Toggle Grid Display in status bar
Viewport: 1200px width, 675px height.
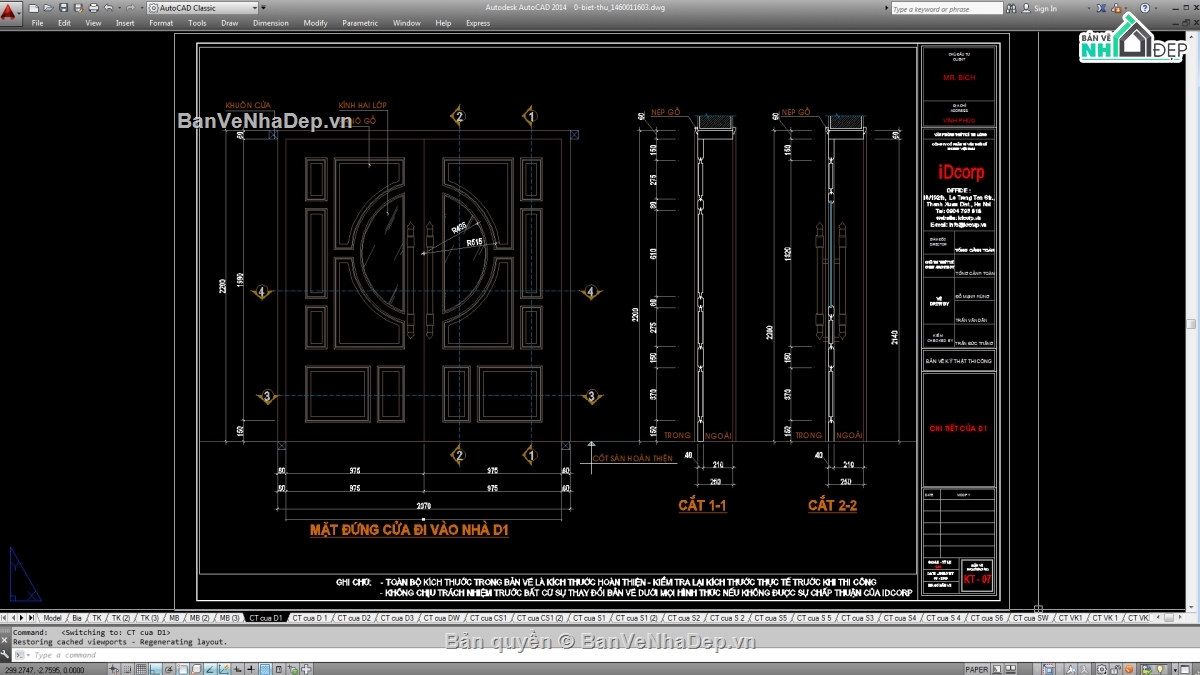coord(141,670)
